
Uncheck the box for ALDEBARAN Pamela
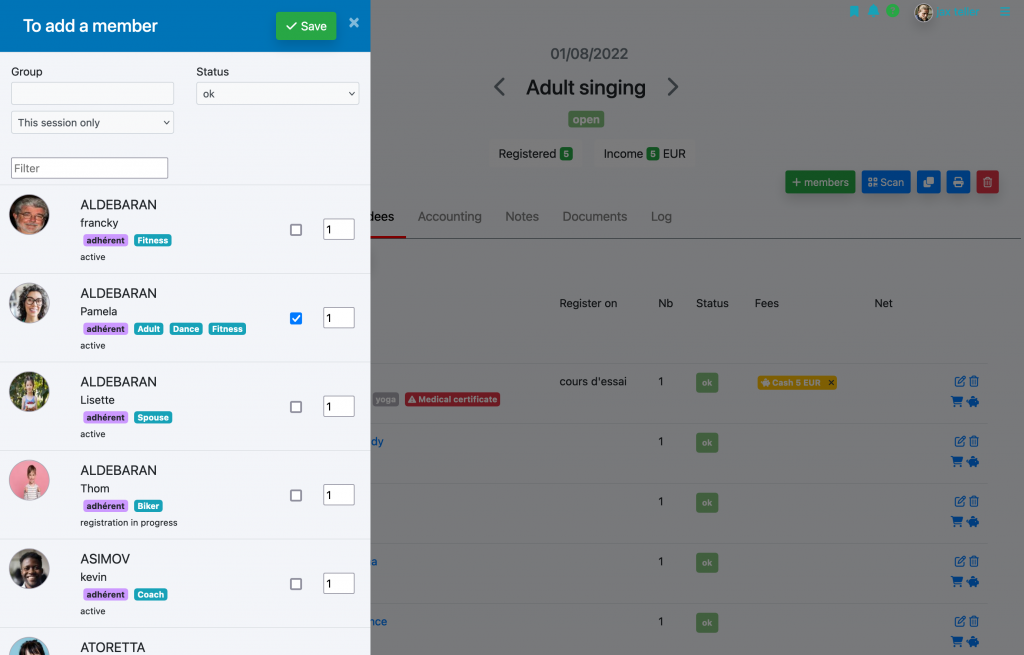[296, 318]
